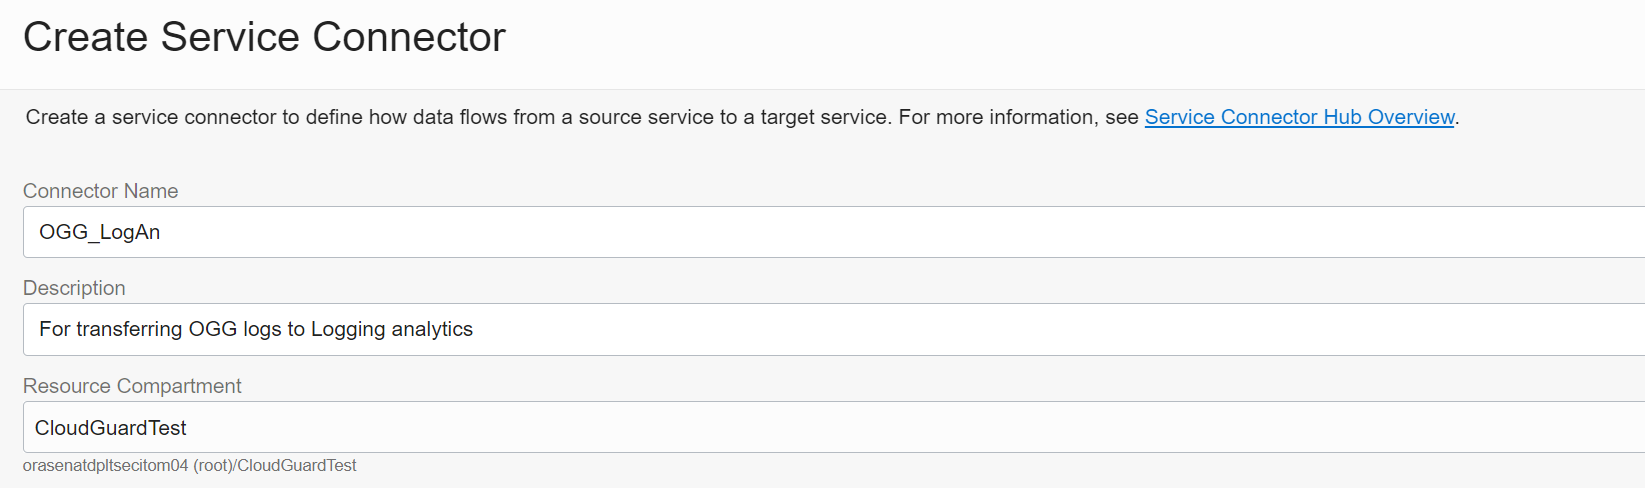The image size is (1645, 488).
Task: Open the Resource Compartment dropdown
Action: tap(800, 427)
